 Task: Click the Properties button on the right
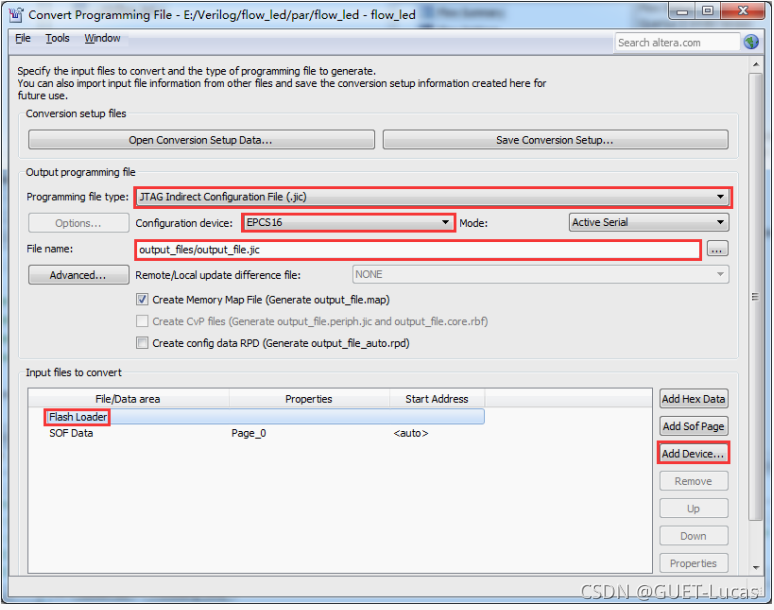pyautogui.click(x=694, y=563)
